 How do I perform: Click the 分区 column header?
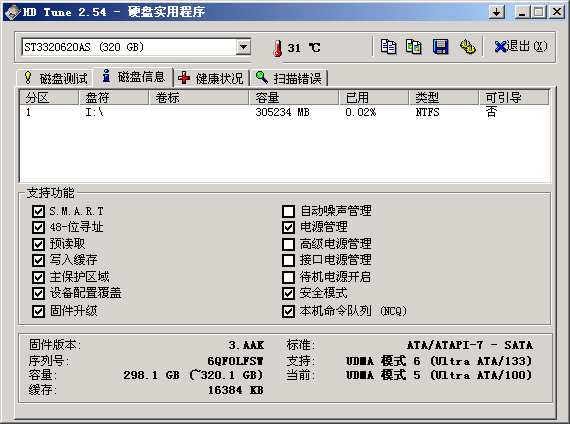tap(49, 97)
